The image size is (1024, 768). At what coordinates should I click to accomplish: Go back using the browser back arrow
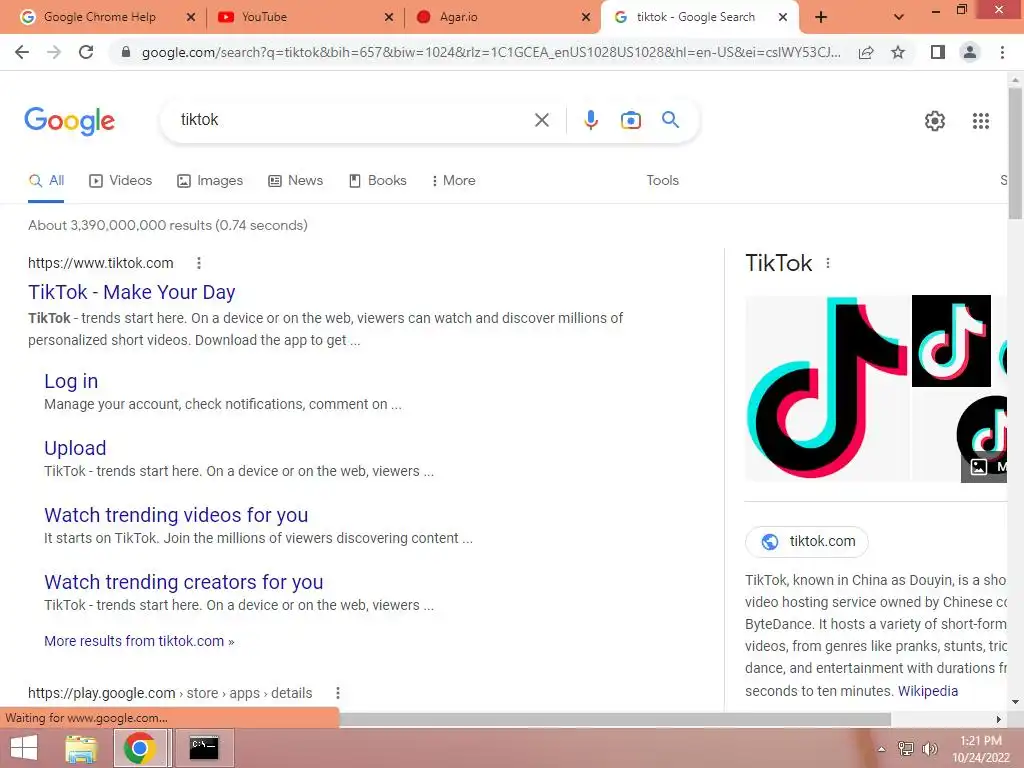pyautogui.click(x=22, y=52)
